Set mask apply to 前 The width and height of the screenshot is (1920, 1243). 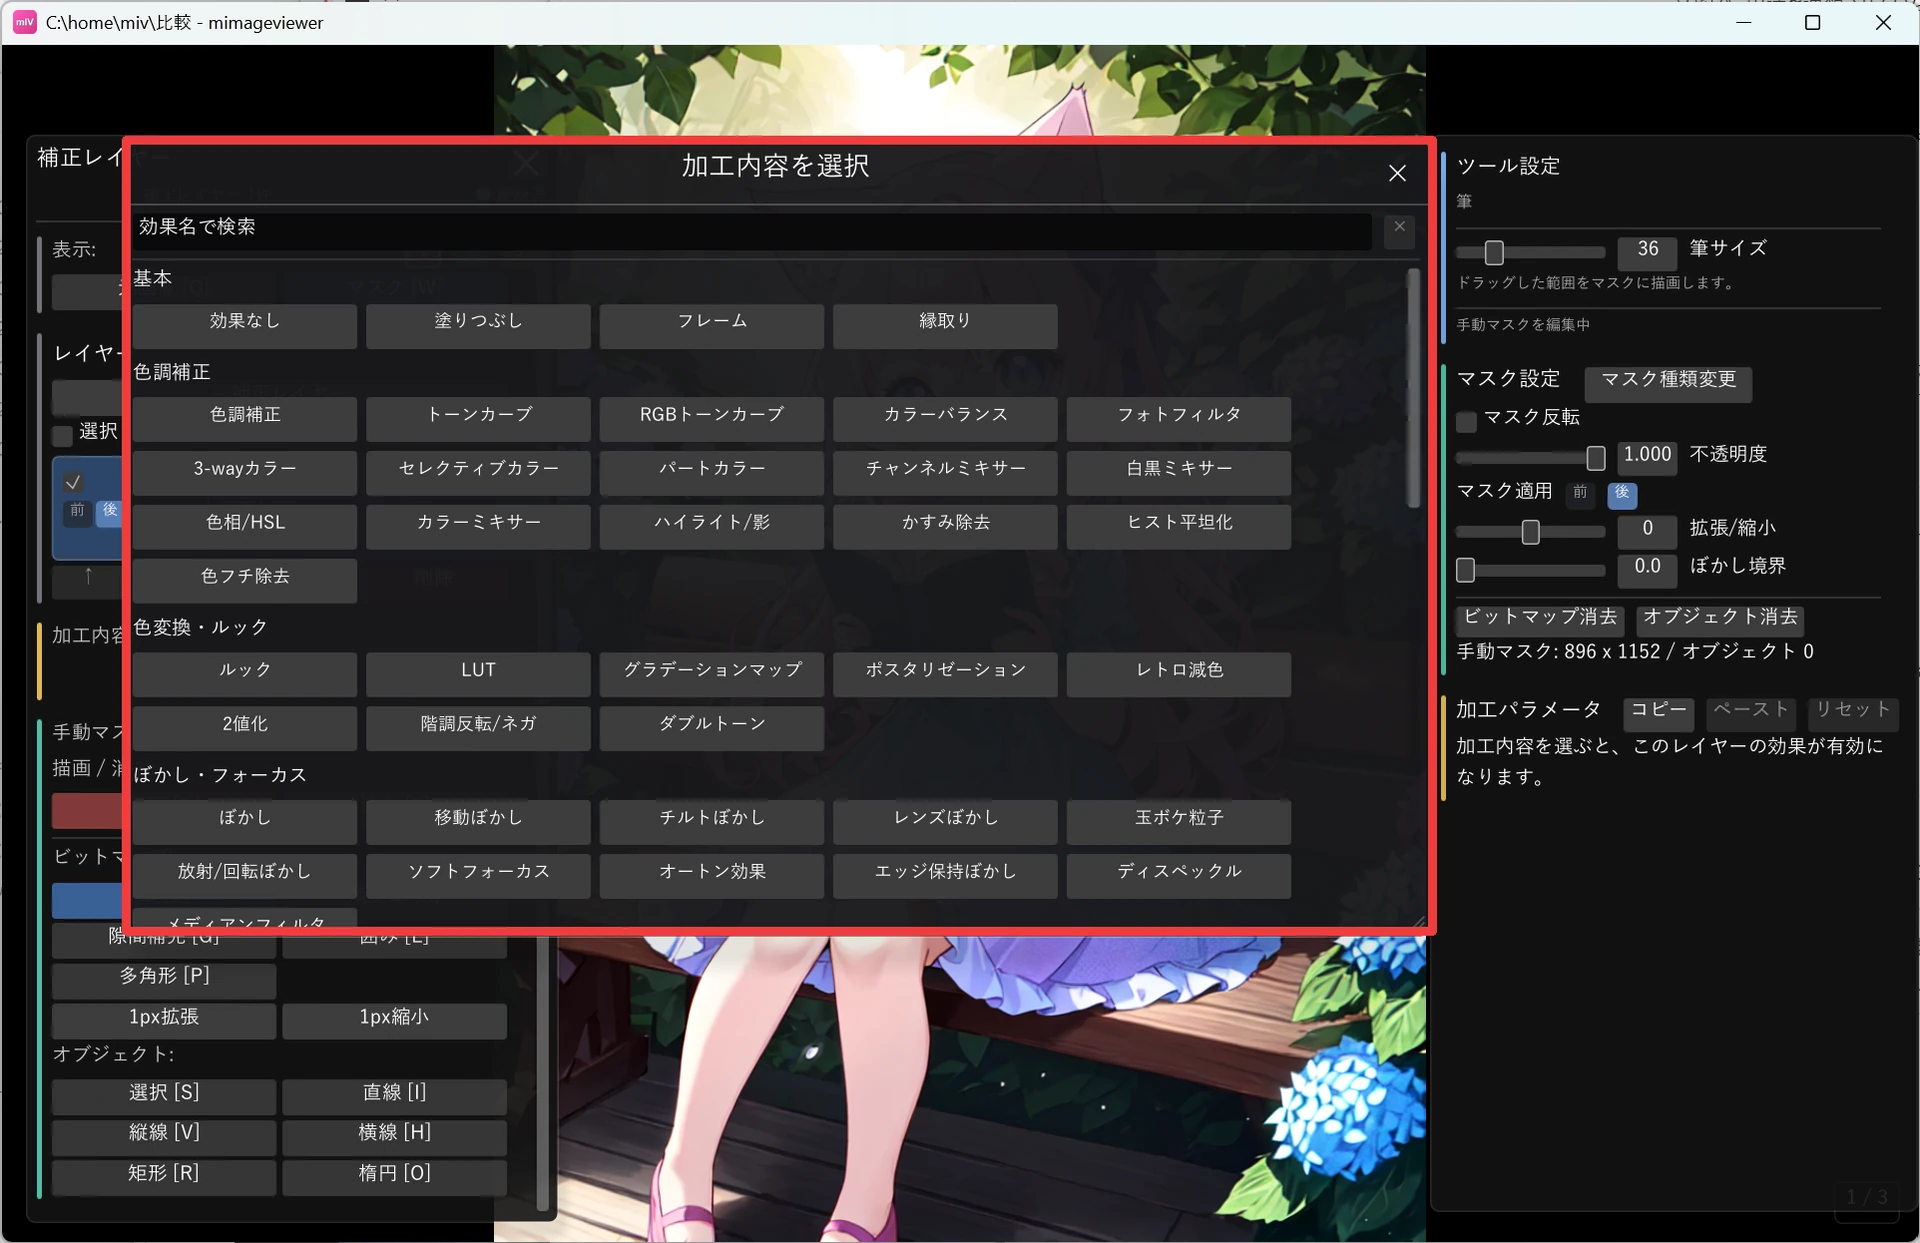click(1580, 493)
